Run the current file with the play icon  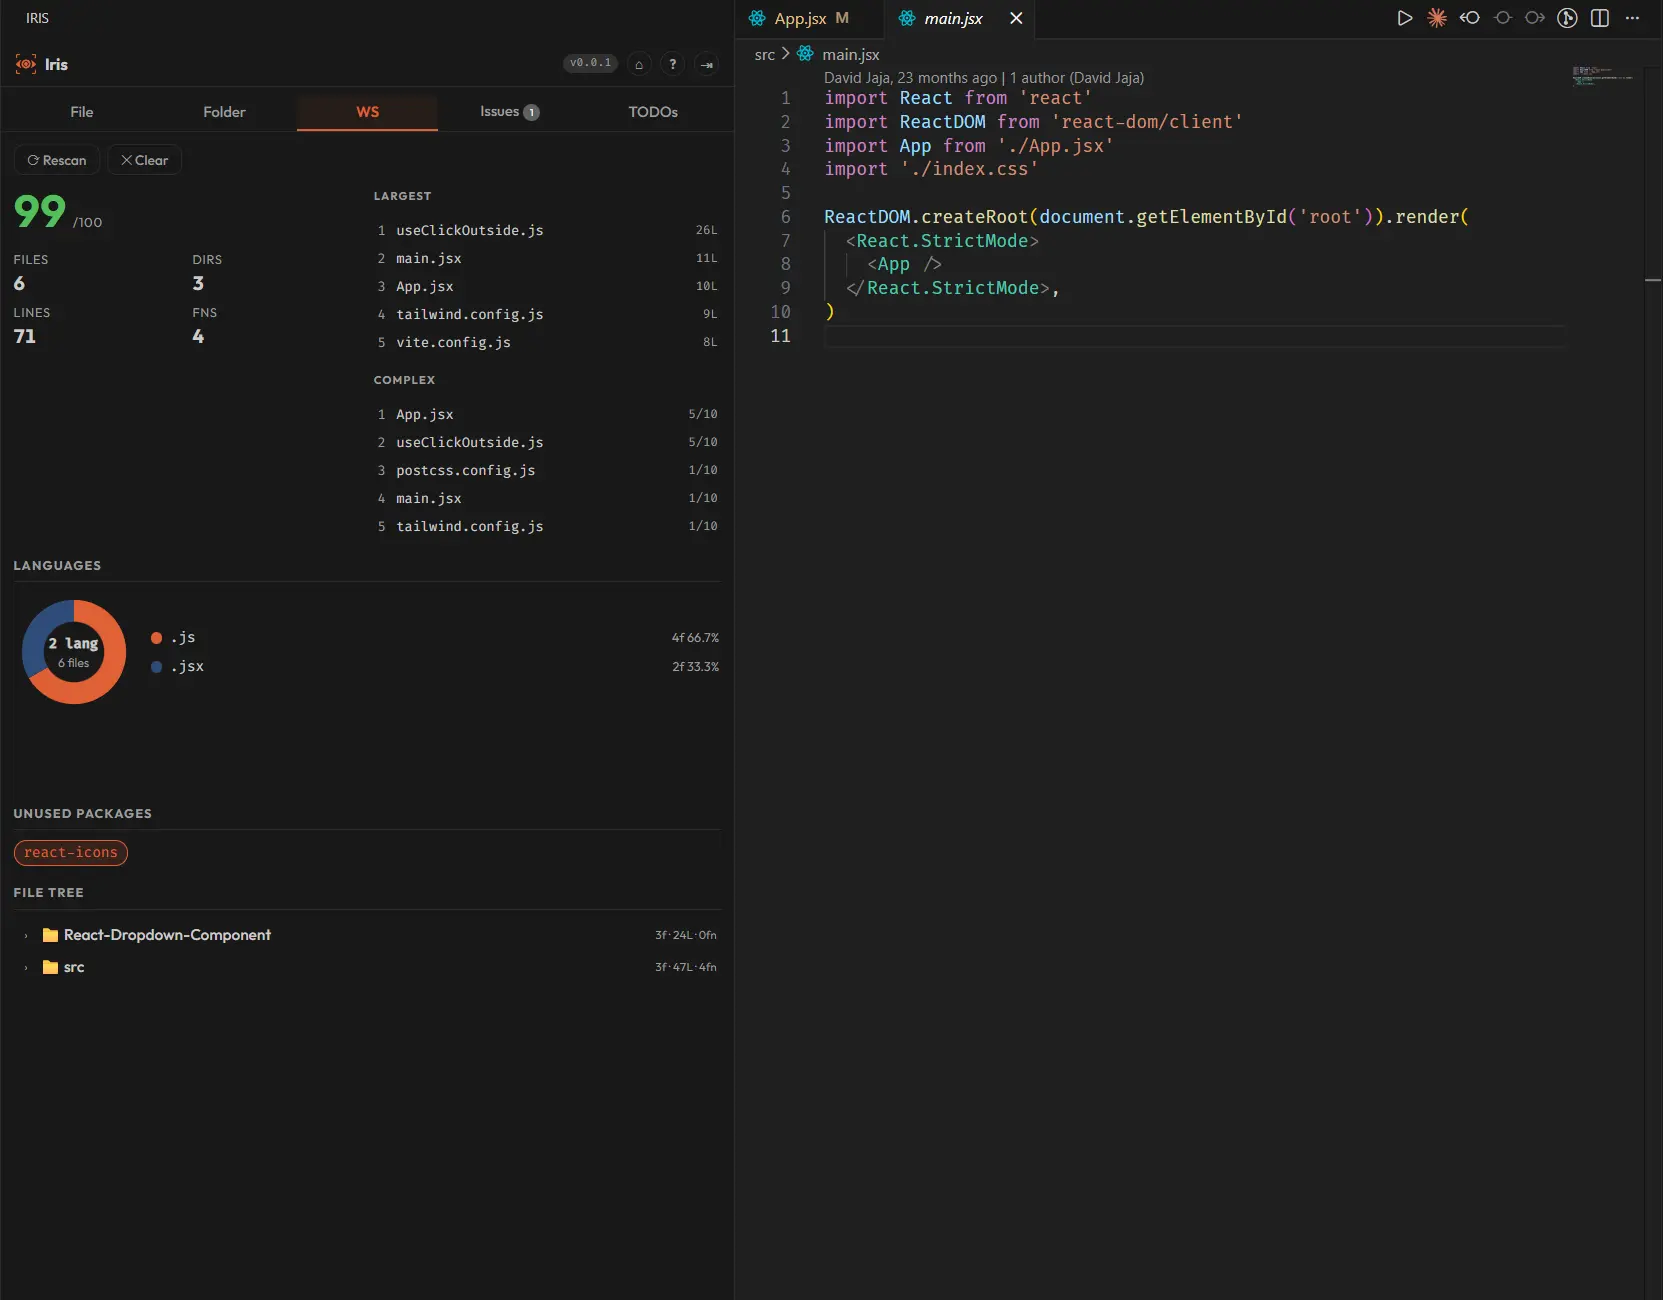pyautogui.click(x=1404, y=18)
